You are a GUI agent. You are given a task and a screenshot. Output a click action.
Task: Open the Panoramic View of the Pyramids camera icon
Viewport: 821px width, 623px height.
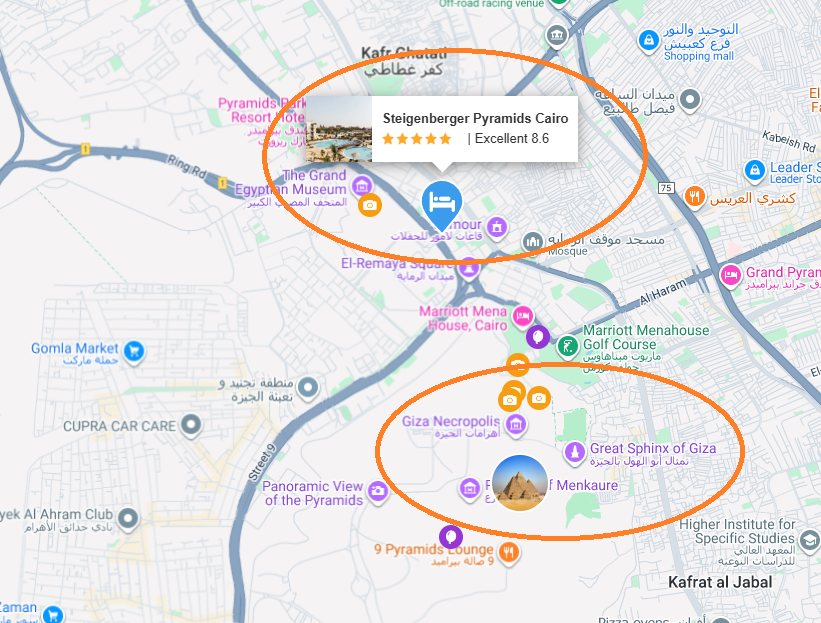[x=378, y=491]
